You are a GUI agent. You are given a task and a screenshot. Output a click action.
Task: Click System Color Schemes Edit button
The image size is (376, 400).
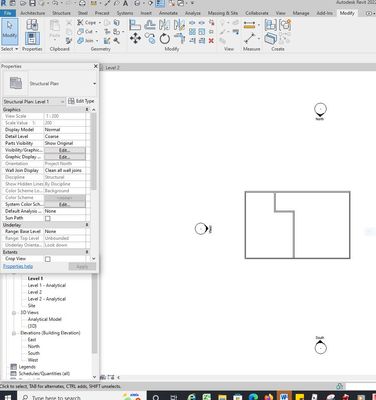[x=65, y=204]
